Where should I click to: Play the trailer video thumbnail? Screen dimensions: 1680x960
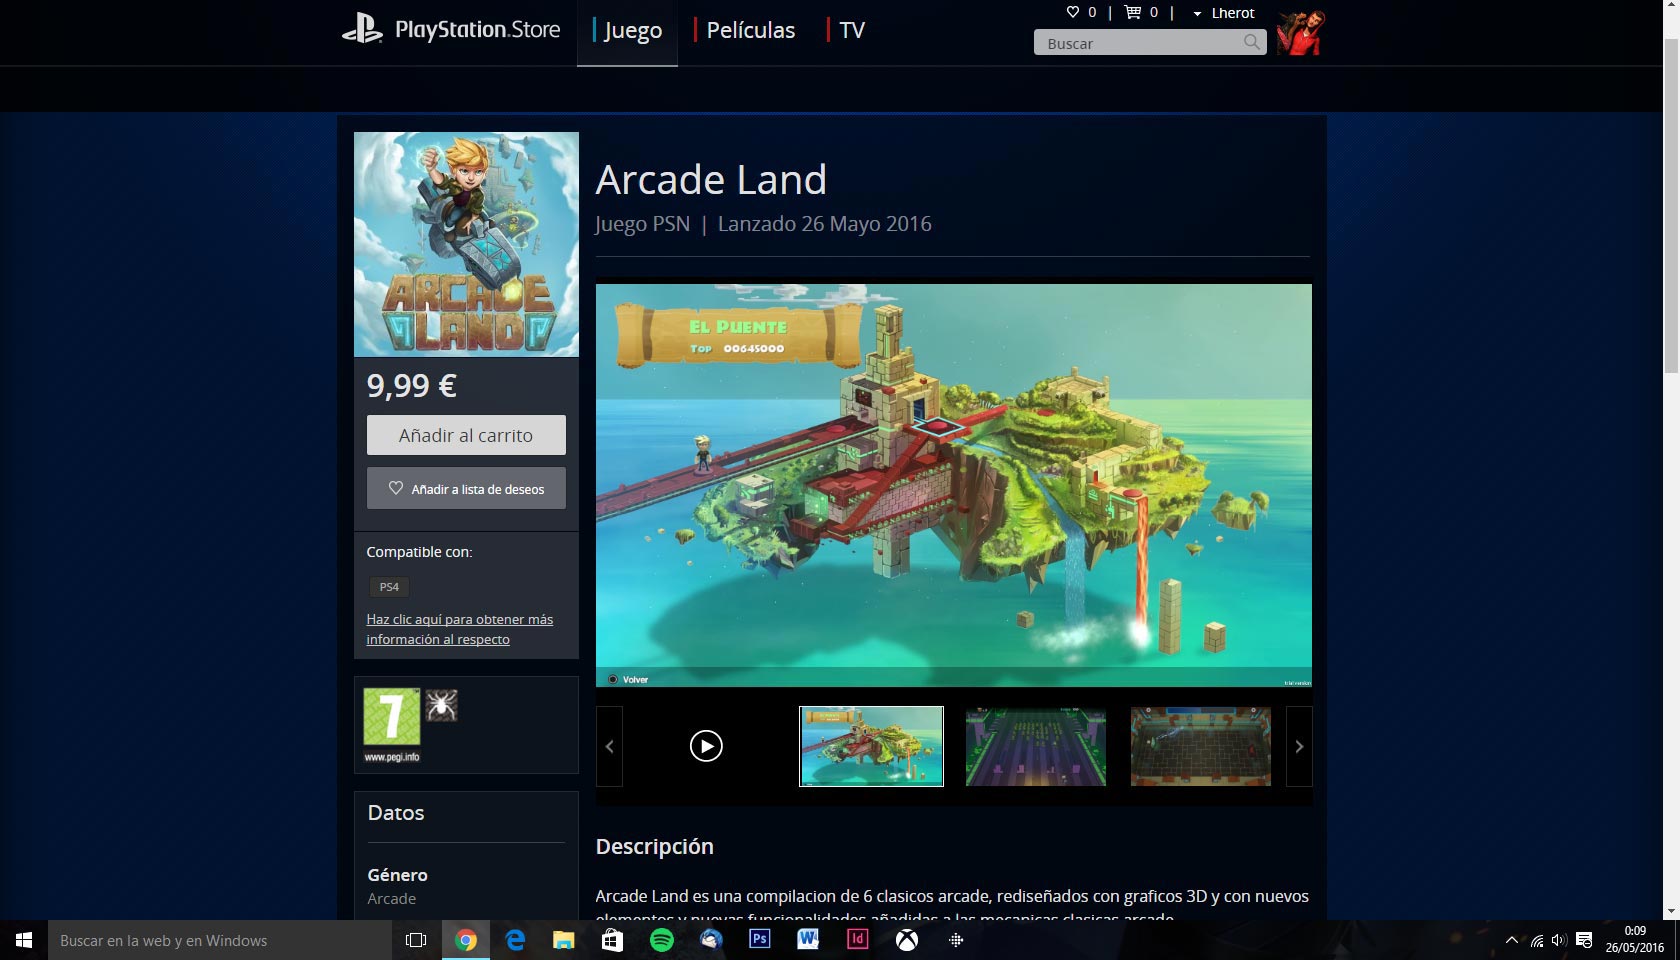(x=706, y=746)
